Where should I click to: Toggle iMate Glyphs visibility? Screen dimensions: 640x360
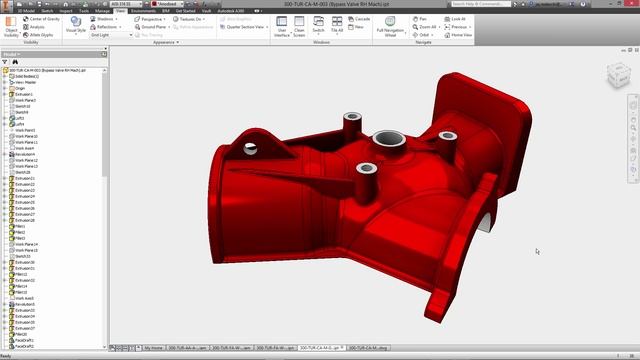pos(38,35)
